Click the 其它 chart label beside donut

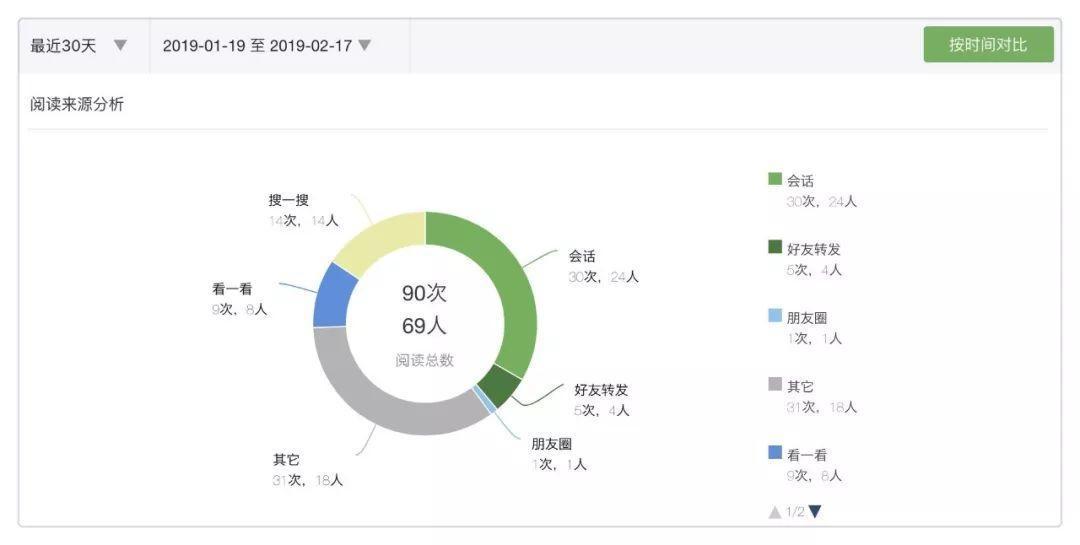pyautogui.click(x=286, y=460)
